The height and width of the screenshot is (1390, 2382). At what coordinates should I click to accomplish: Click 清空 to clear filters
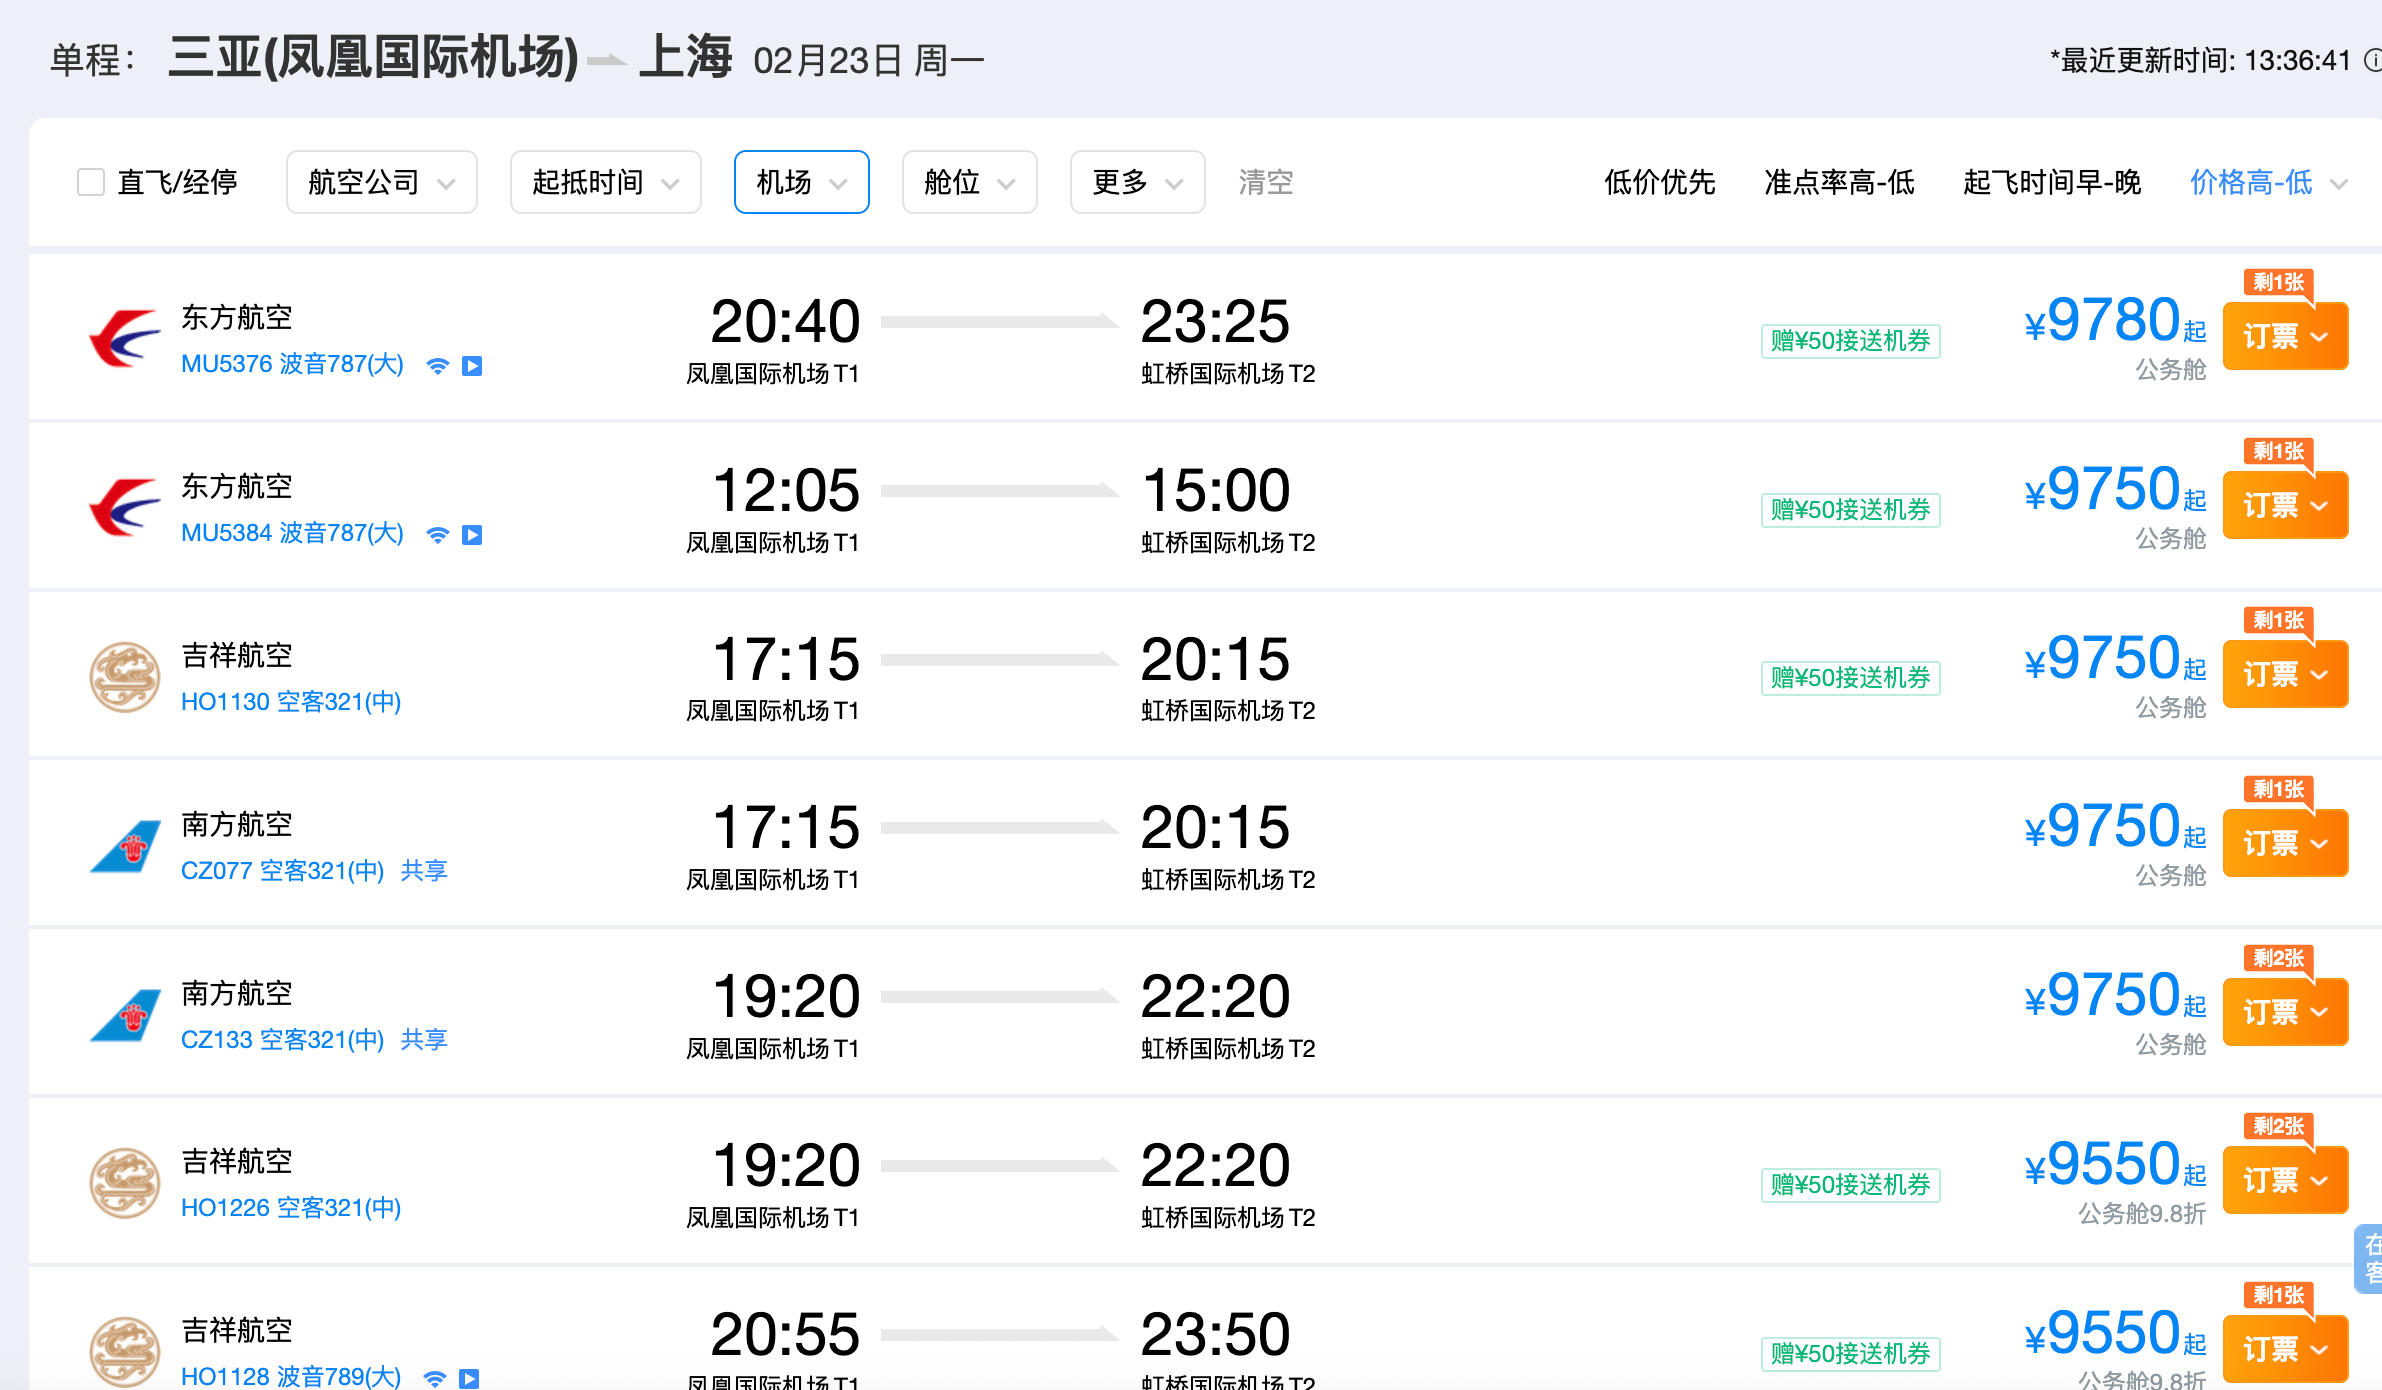[1265, 182]
